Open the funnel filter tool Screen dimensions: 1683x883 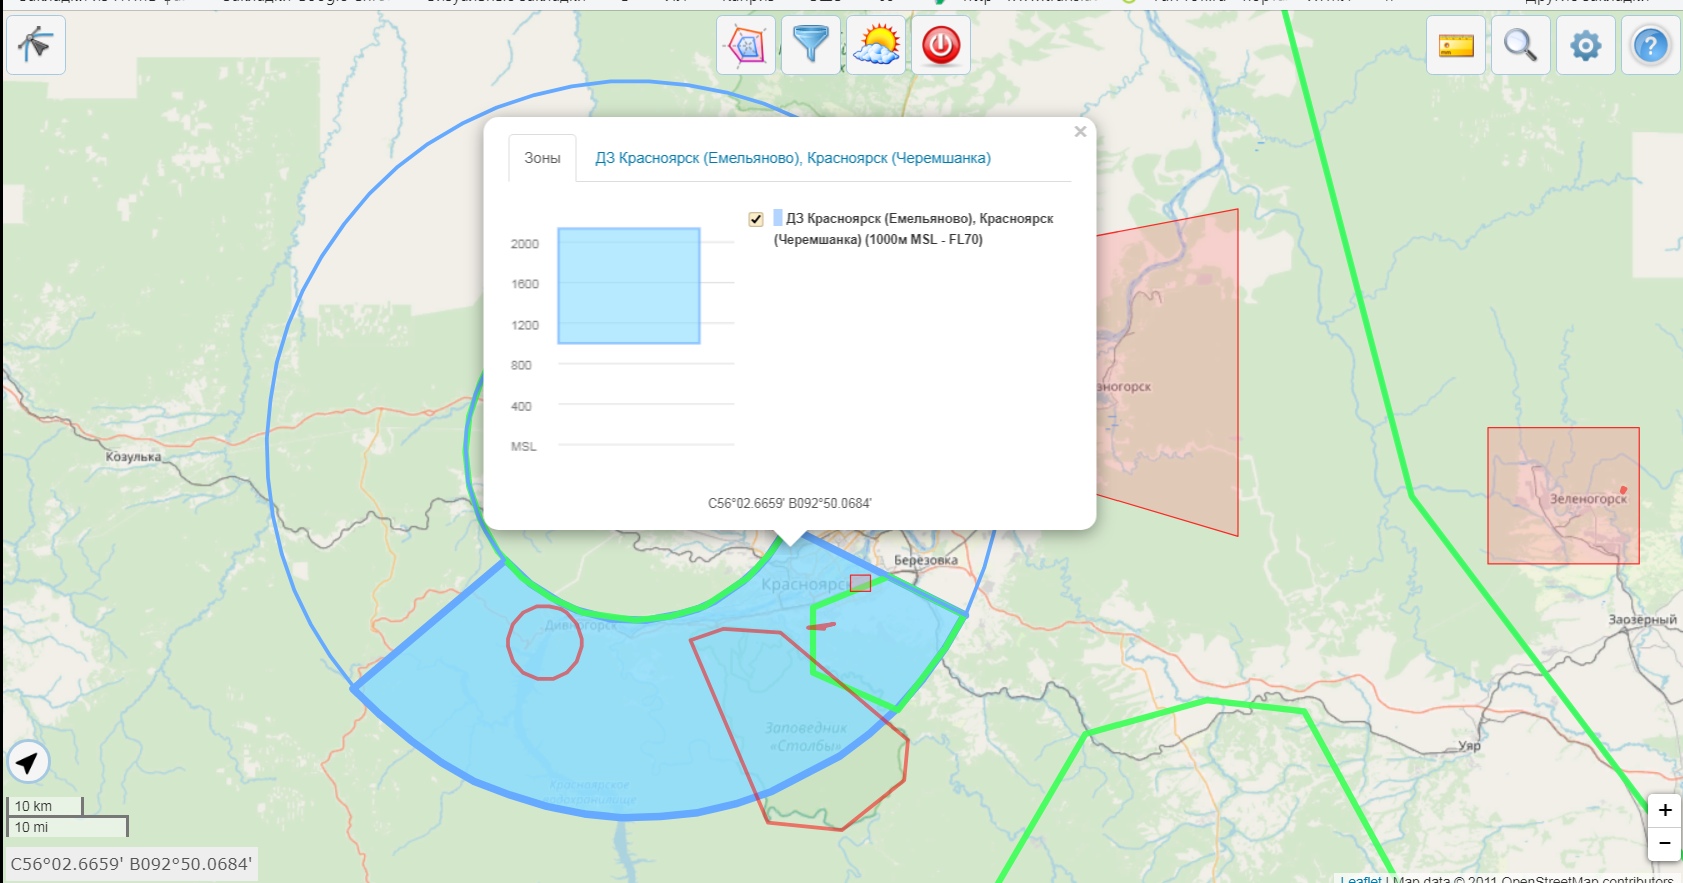click(810, 45)
